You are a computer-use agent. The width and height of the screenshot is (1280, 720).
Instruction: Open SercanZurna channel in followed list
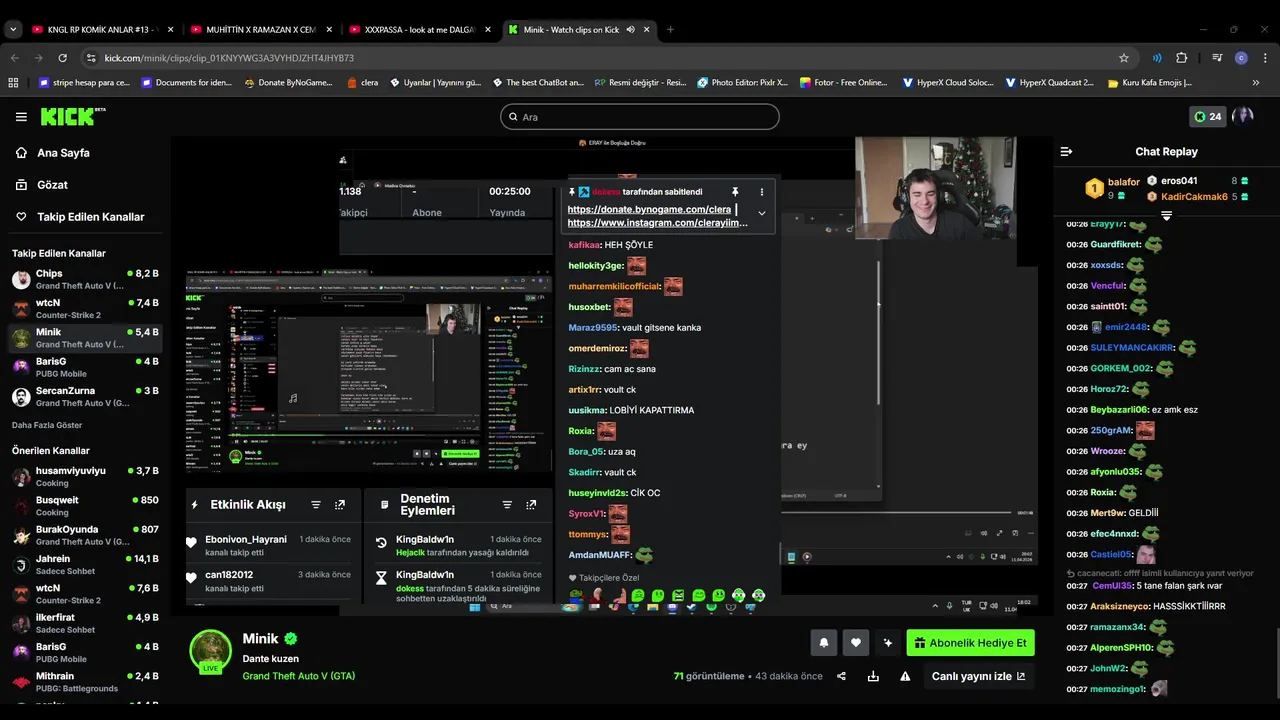[85, 396]
